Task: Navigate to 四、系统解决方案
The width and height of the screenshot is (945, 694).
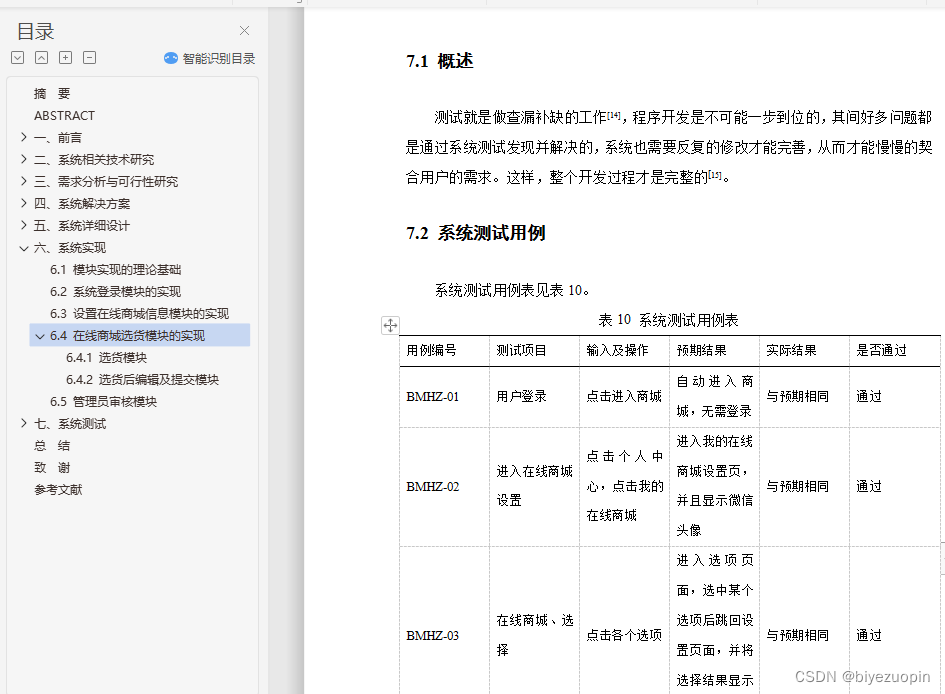Action: 82,204
